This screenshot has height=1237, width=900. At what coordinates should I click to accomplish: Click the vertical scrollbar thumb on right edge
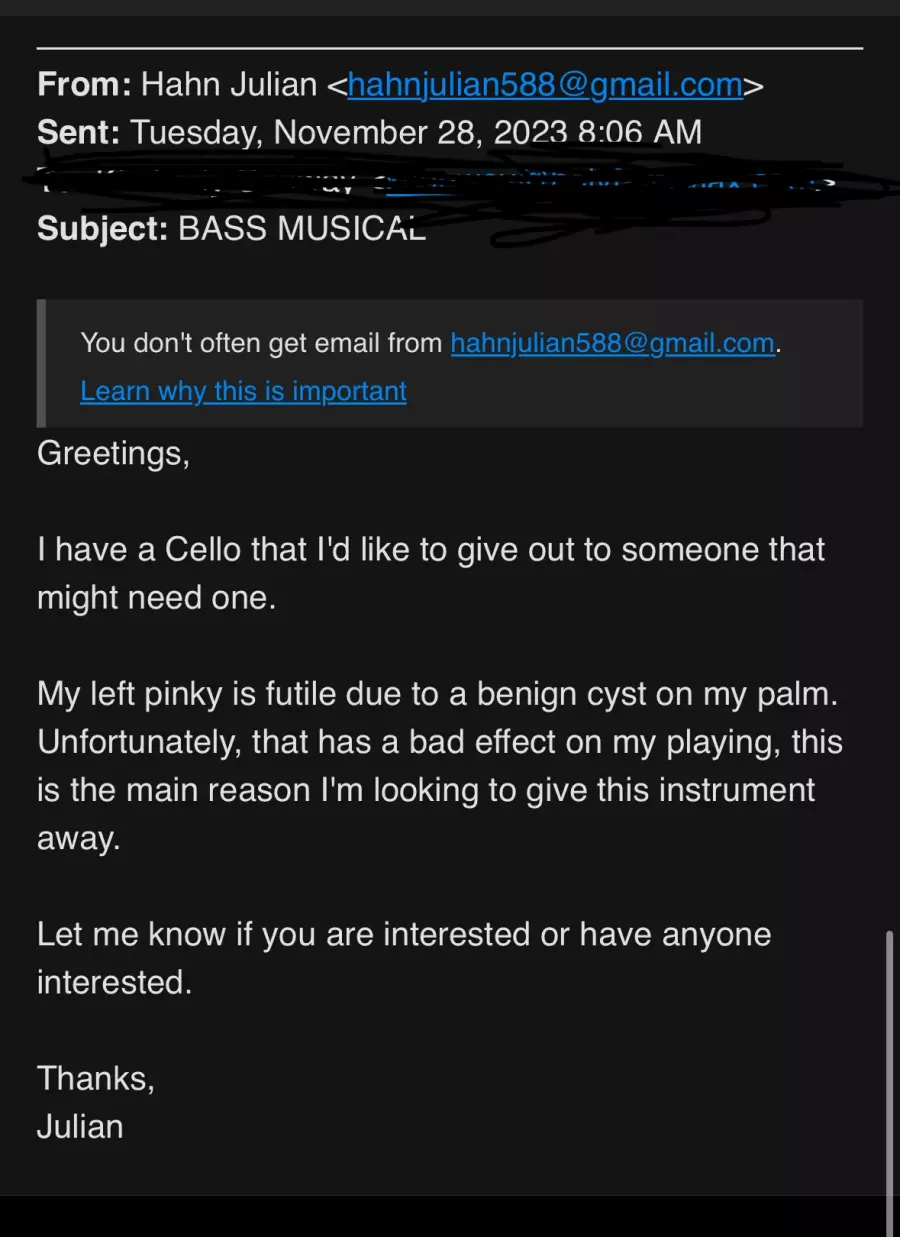coord(888,1082)
